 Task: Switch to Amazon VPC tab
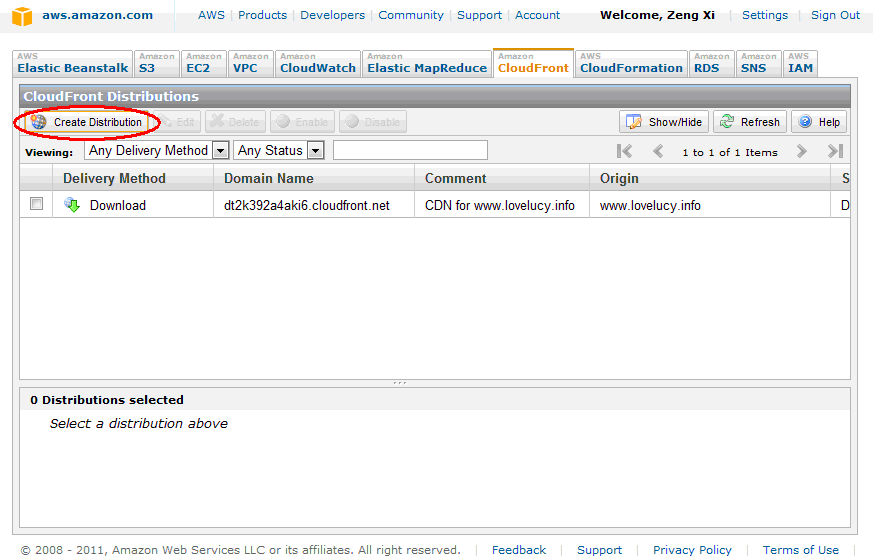[x=251, y=63]
